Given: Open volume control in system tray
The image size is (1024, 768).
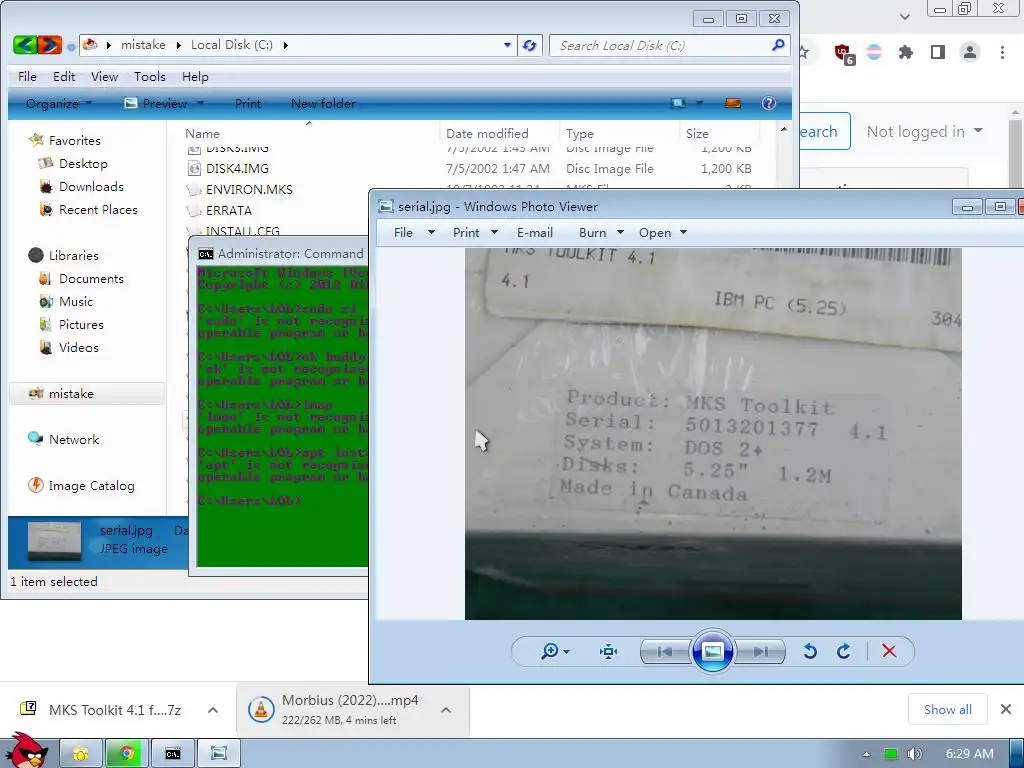Looking at the screenshot, I should coord(914,754).
